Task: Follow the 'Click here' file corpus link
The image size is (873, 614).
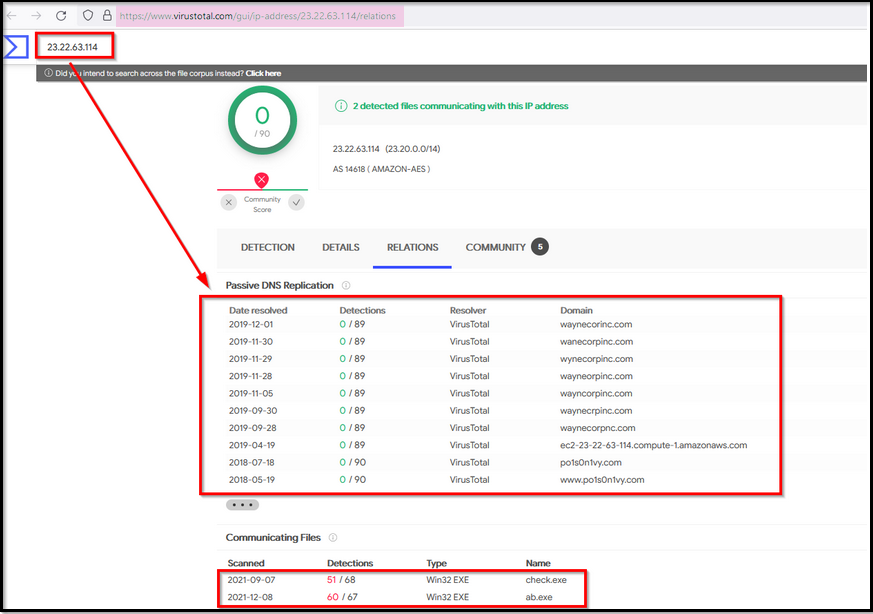Action: tap(263, 73)
